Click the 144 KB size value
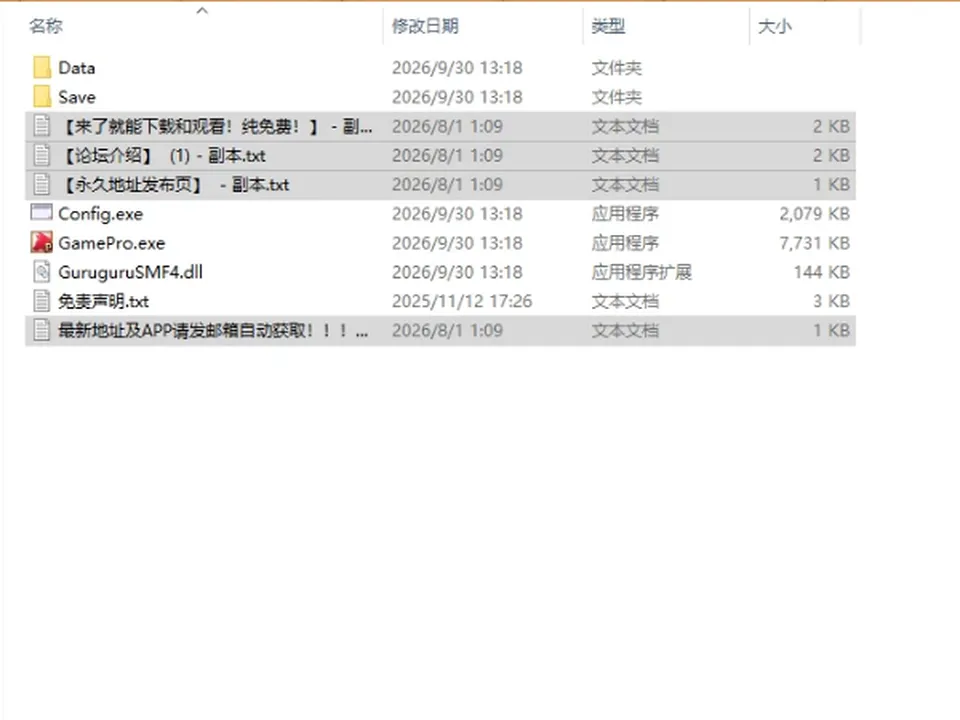Viewport: 960px width, 720px height. [822, 272]
